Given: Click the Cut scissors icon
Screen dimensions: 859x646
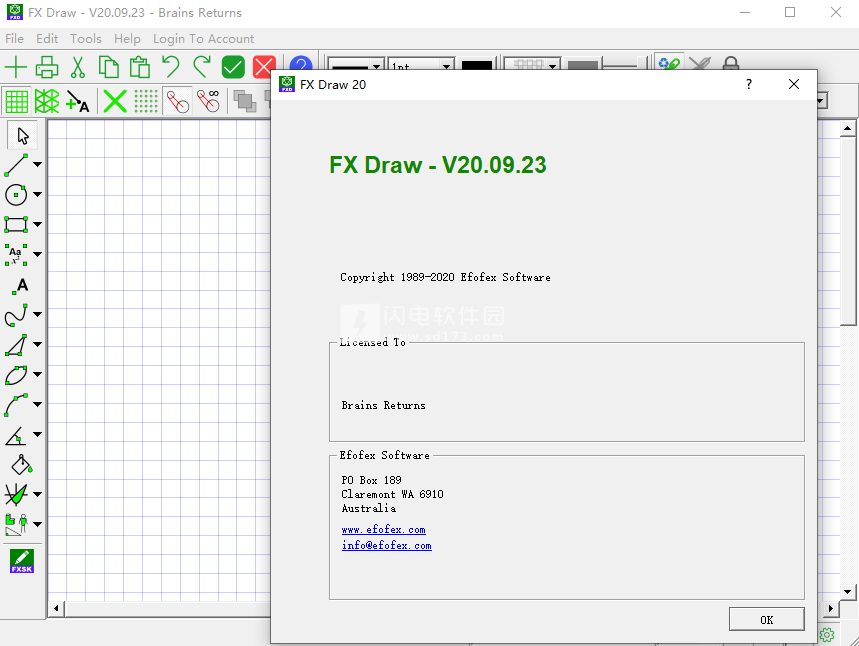Looking at the screenshot, I should tap(78, 67).
